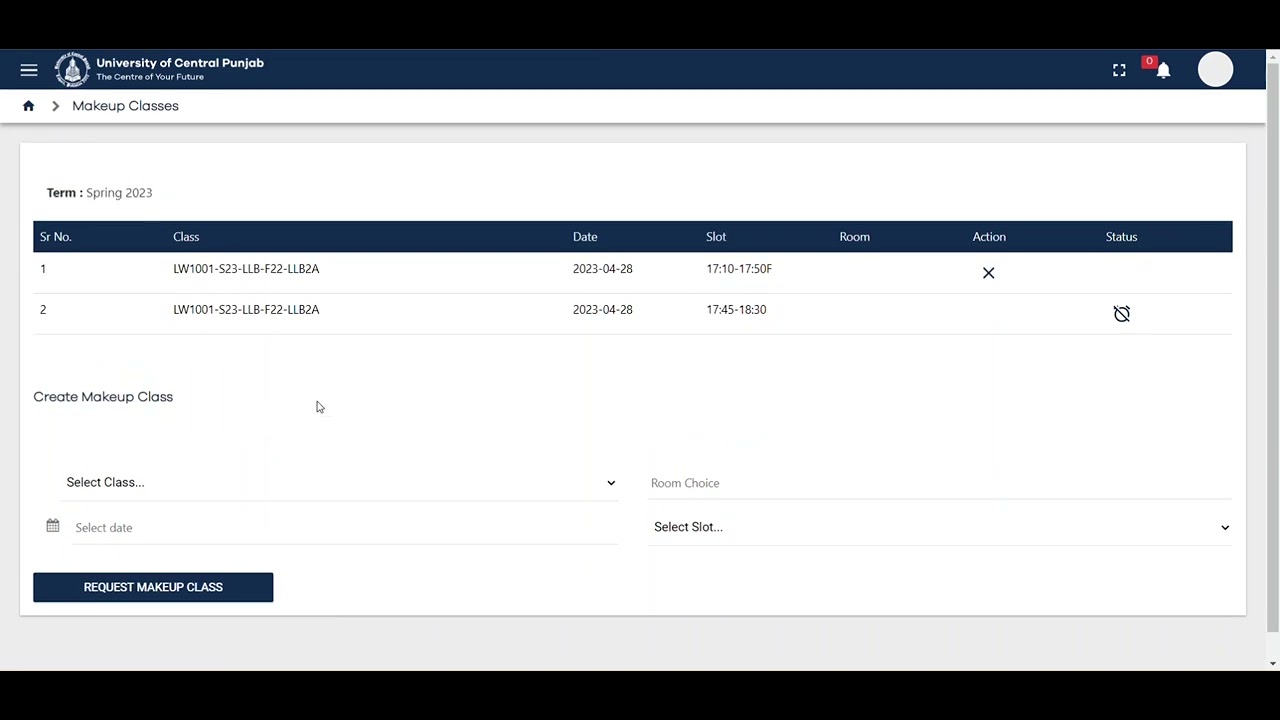The width and height of the screenshot is (1280, 720).
Task: Click the scrollbar down arrow
Action: [1272, 663]
